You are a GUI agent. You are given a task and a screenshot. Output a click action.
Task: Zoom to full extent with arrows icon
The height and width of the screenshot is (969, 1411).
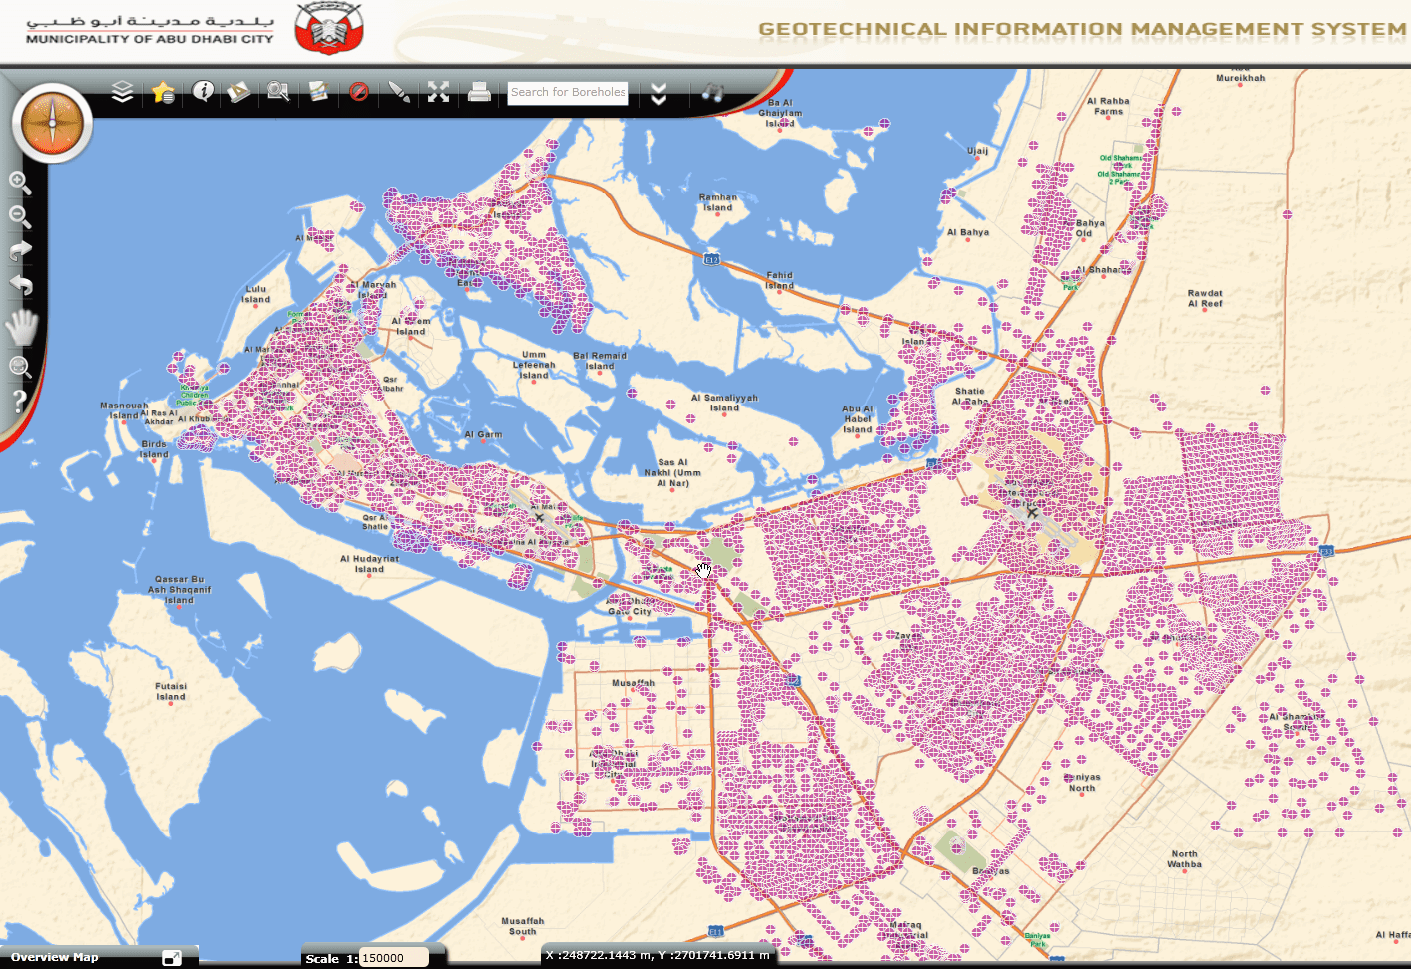[x=438, y=92]
